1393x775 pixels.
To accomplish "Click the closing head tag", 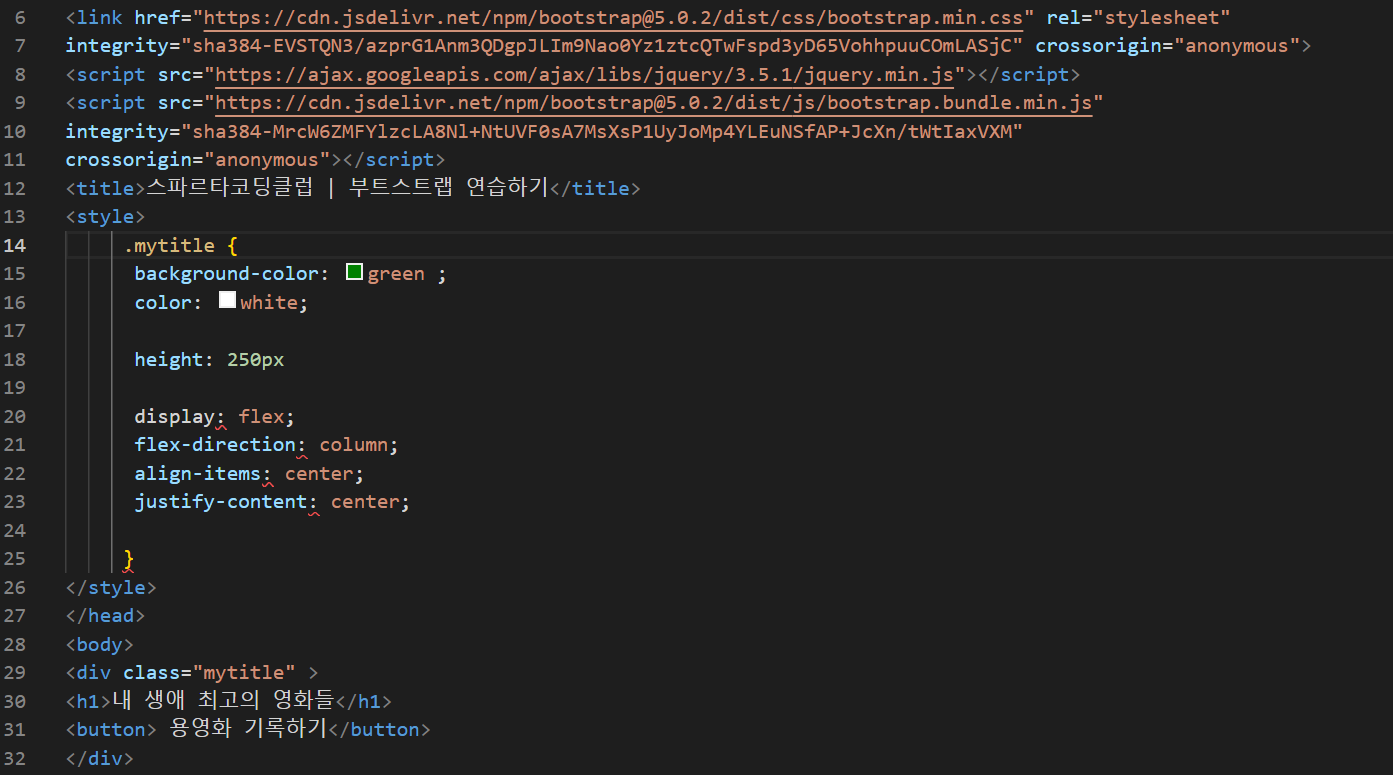I will coord(106,615).
